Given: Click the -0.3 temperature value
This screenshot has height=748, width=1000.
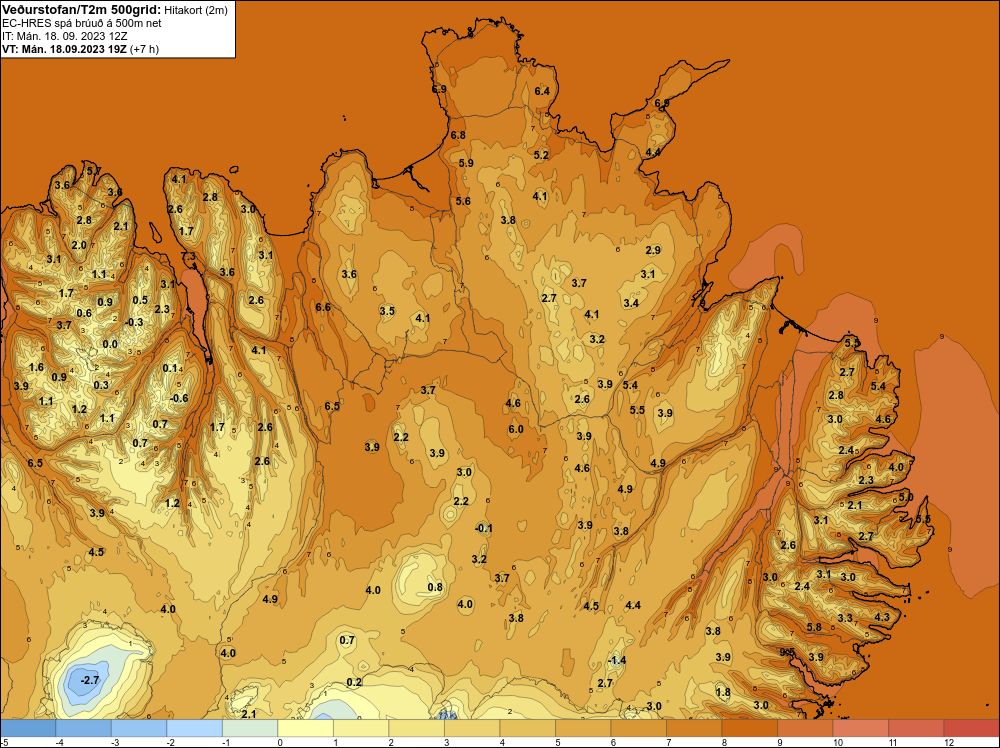Looking at the screenshot, I should (135, 322).
